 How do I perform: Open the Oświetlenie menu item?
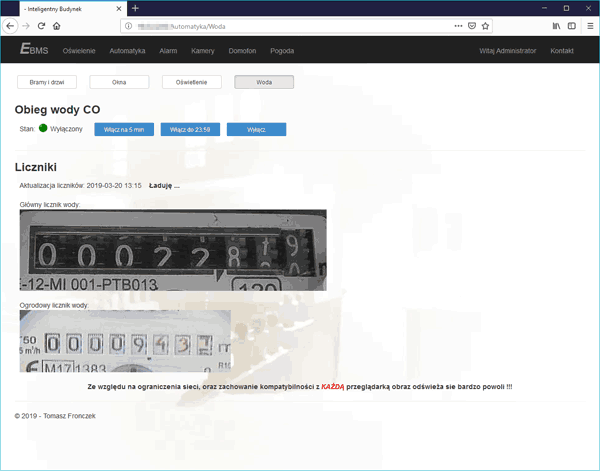pos(79,50)
